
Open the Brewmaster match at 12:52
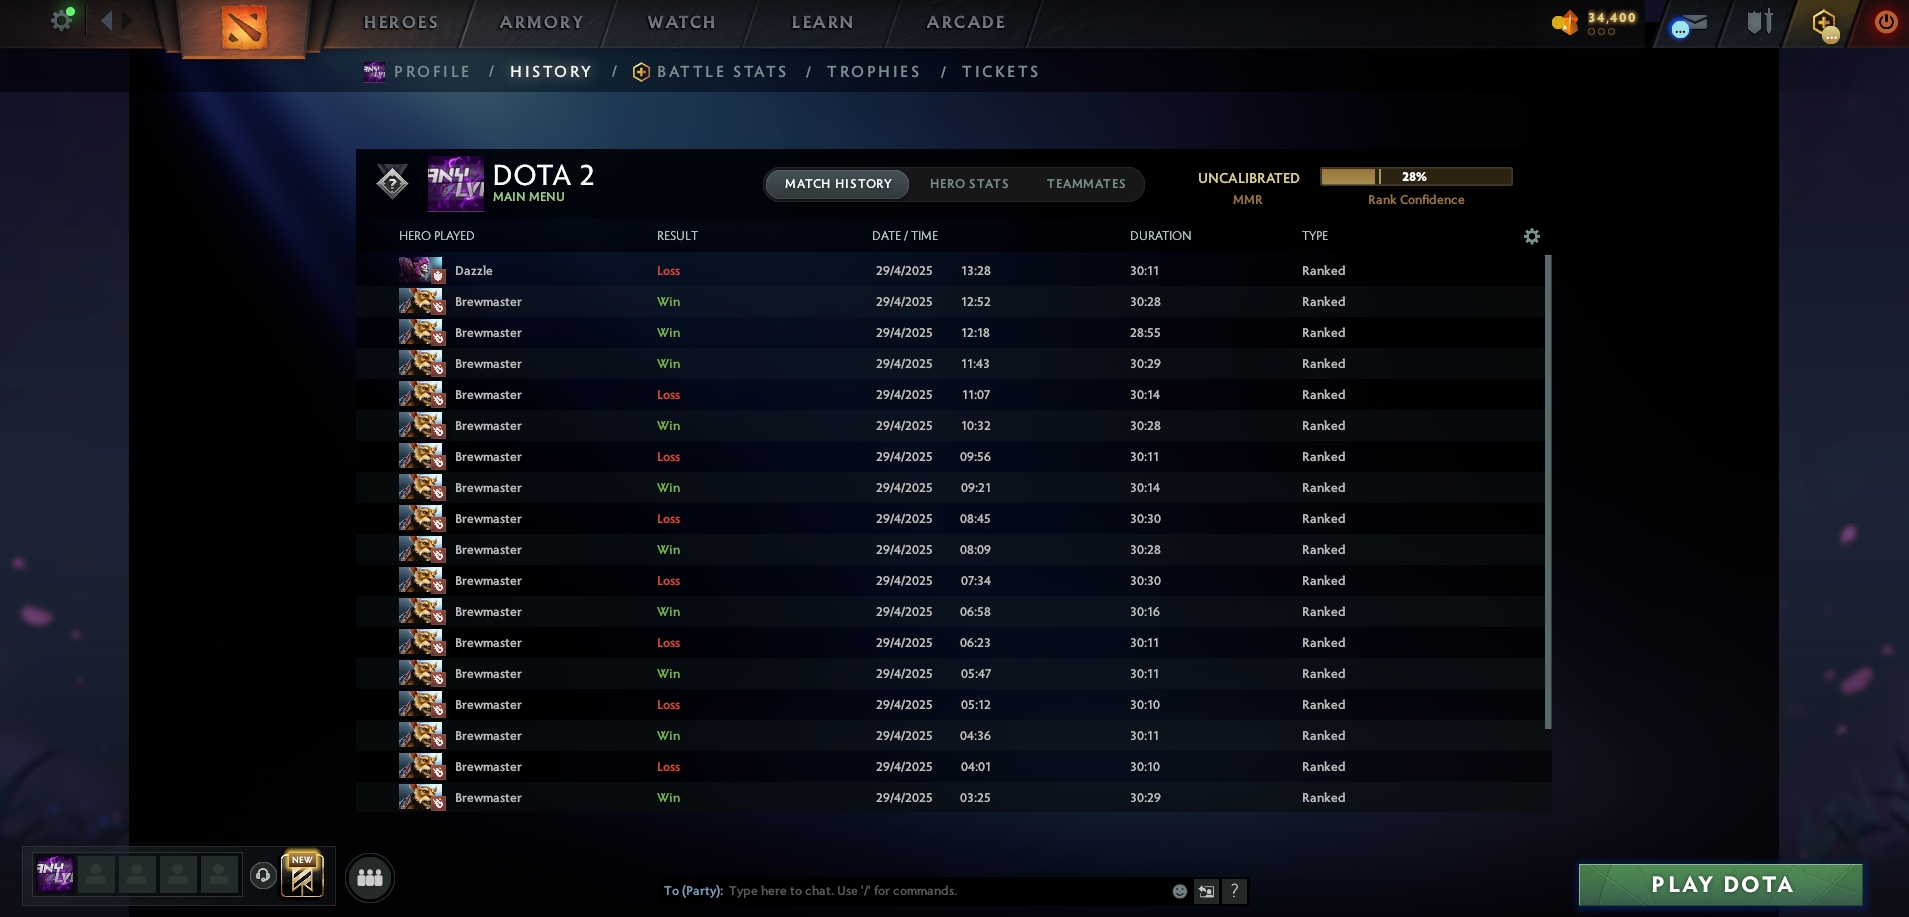[x=950, y=302]
